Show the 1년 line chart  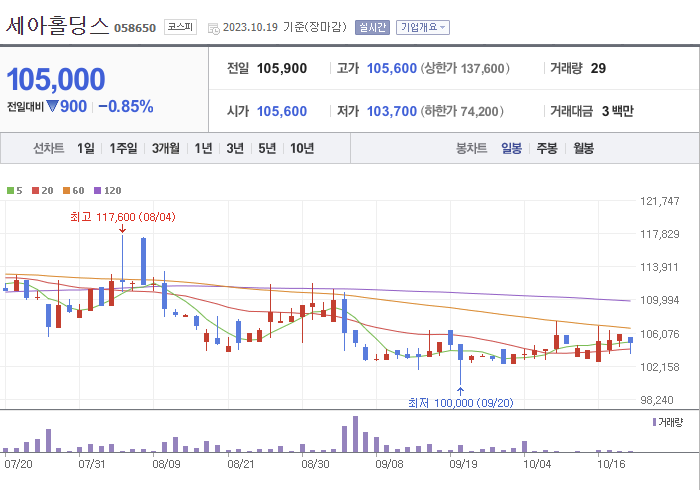click(203, 148)
